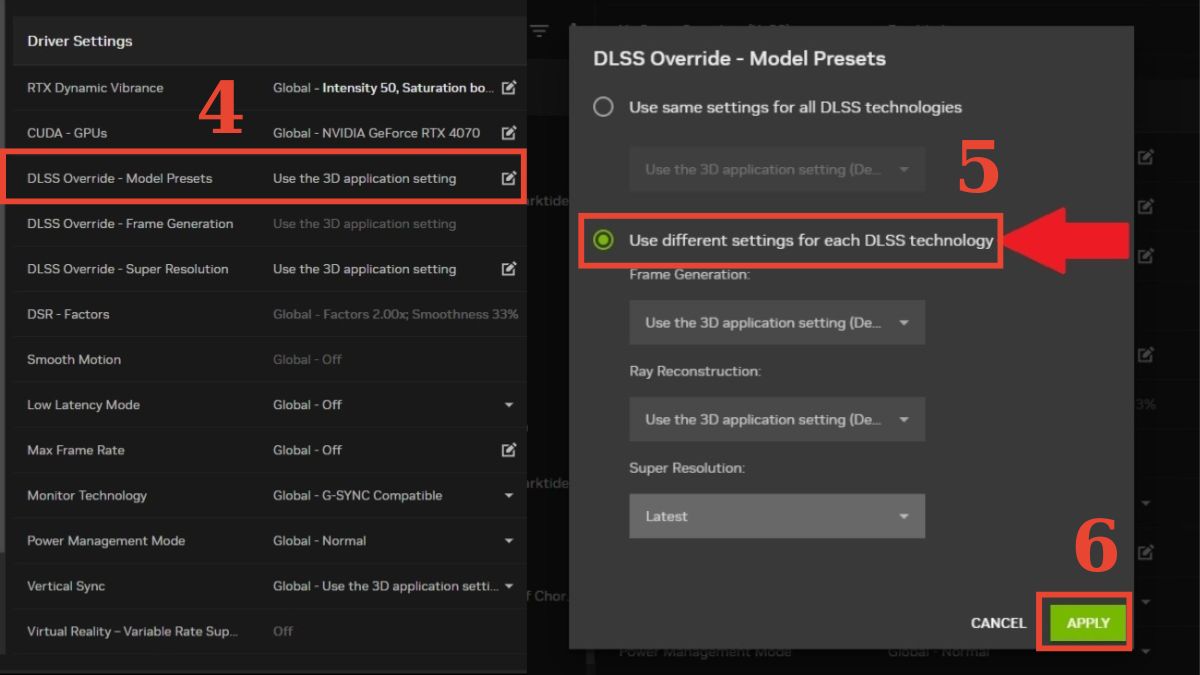
Task: Expand the Vertical Sync dropdown arrow
Action: [509, 586]
